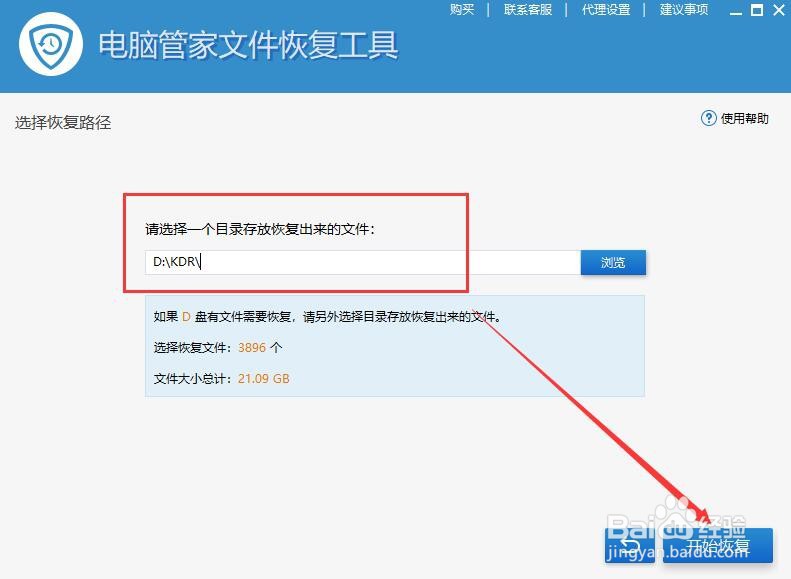Open 建议事项 suggestions menu
Image resolution: width=791 pixels, height=579 pixels.
(x=684, y=10)
